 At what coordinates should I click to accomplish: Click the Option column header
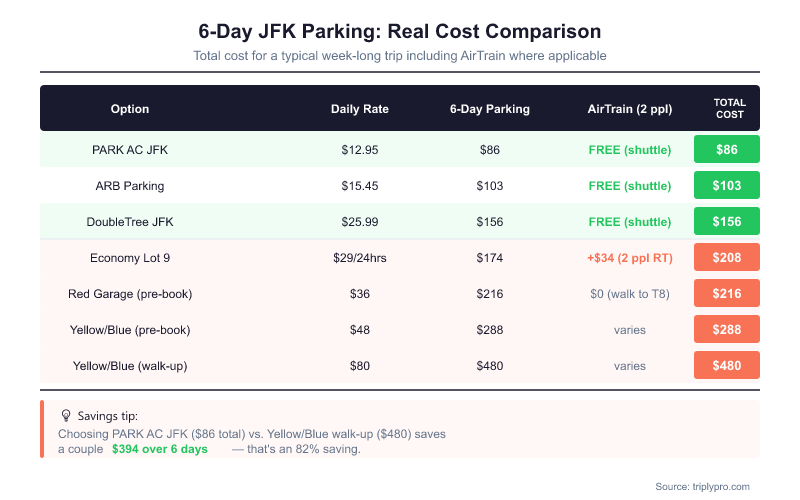coord(130,108)
